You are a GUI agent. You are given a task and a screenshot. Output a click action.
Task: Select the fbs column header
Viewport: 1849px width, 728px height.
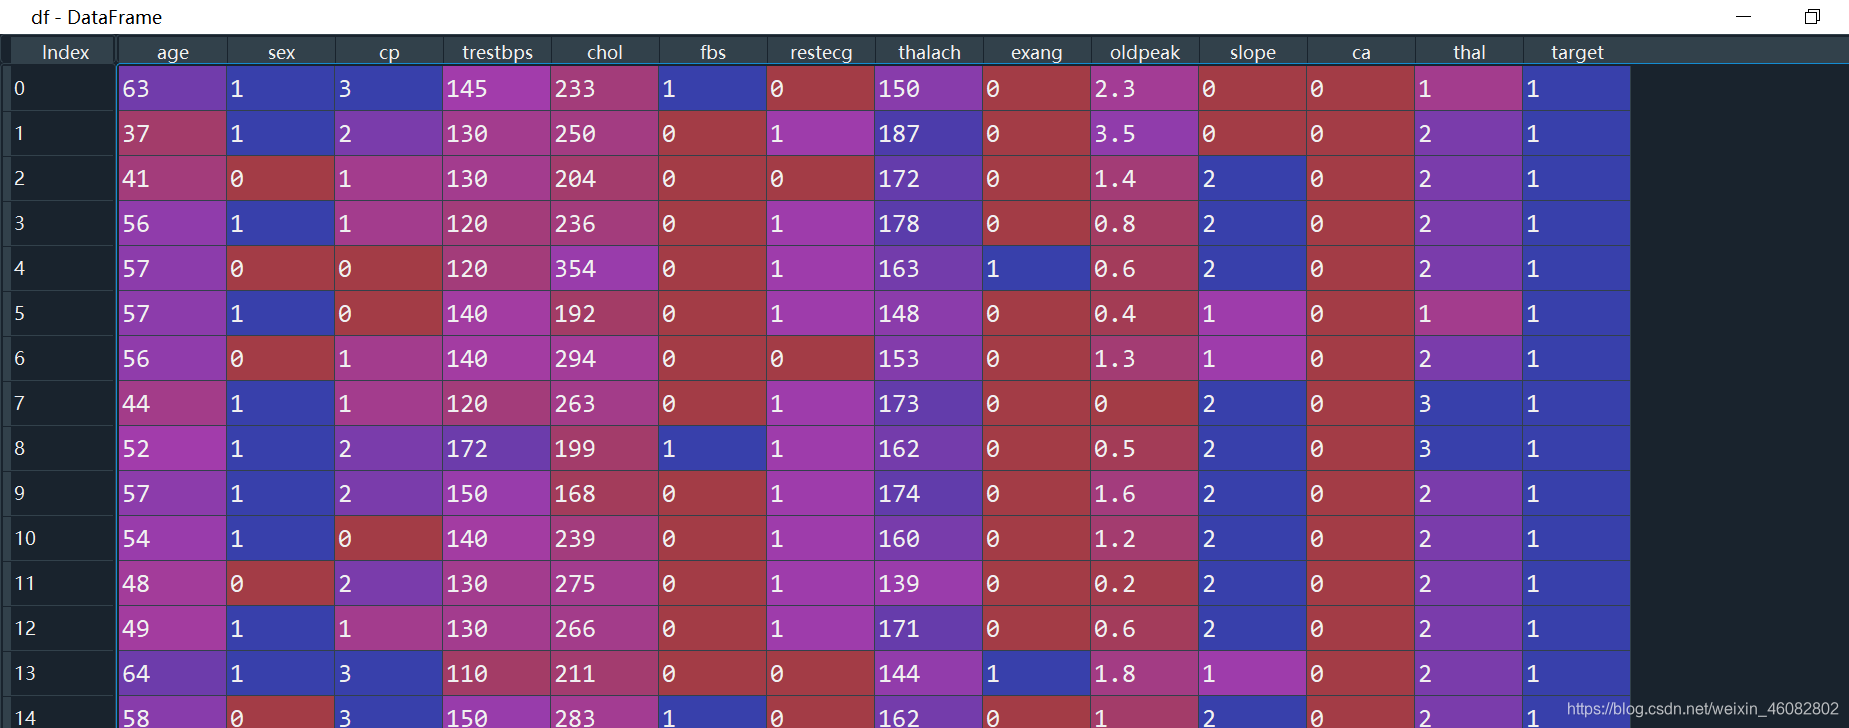[x=713, y=52]
